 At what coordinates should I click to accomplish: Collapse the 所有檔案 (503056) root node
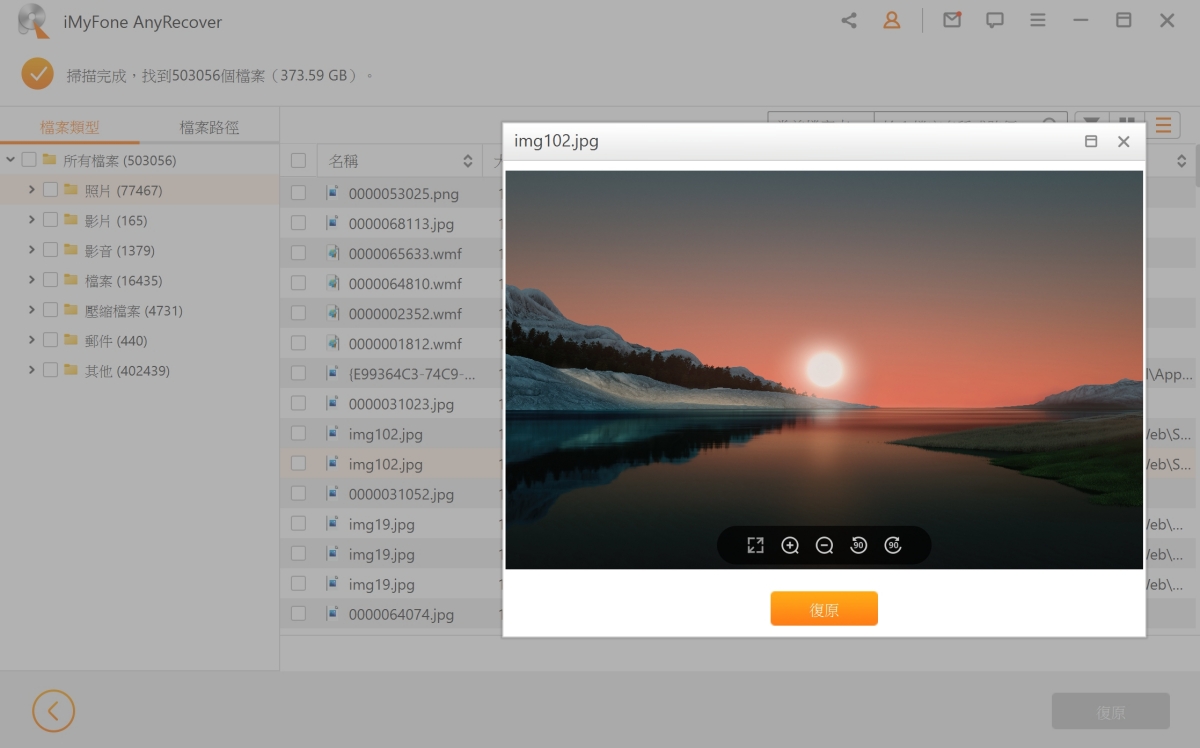10,160
